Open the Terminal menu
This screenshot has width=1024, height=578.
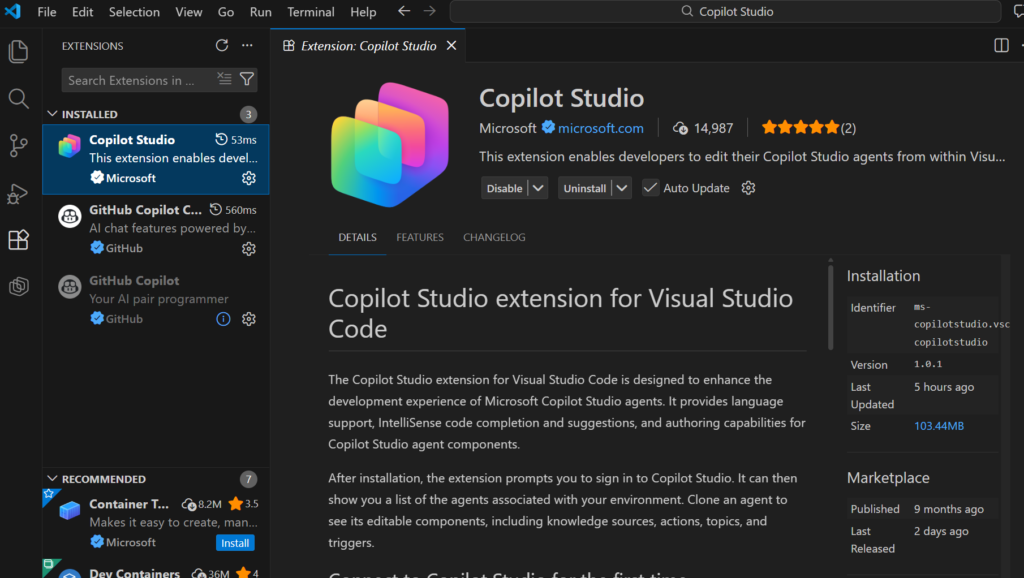click(311, 12)
